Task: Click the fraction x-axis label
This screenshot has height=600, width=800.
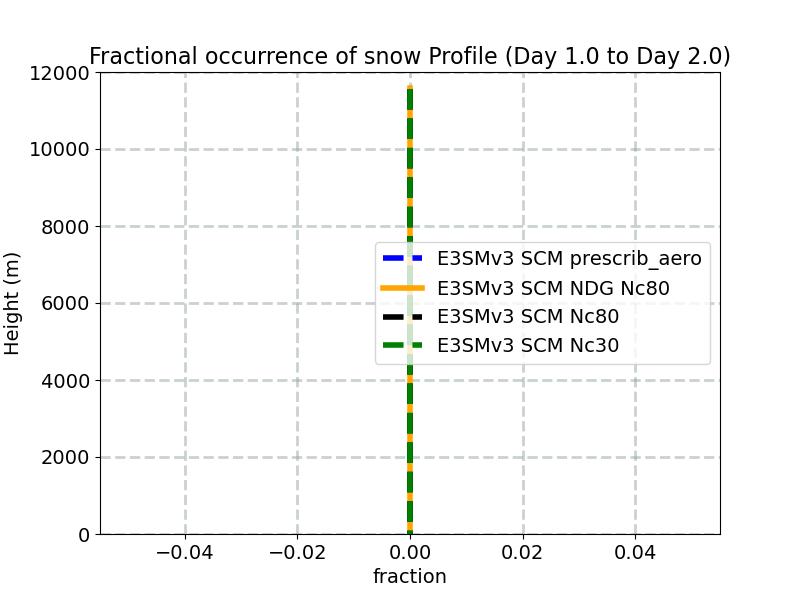Action: tap(410, 576)
